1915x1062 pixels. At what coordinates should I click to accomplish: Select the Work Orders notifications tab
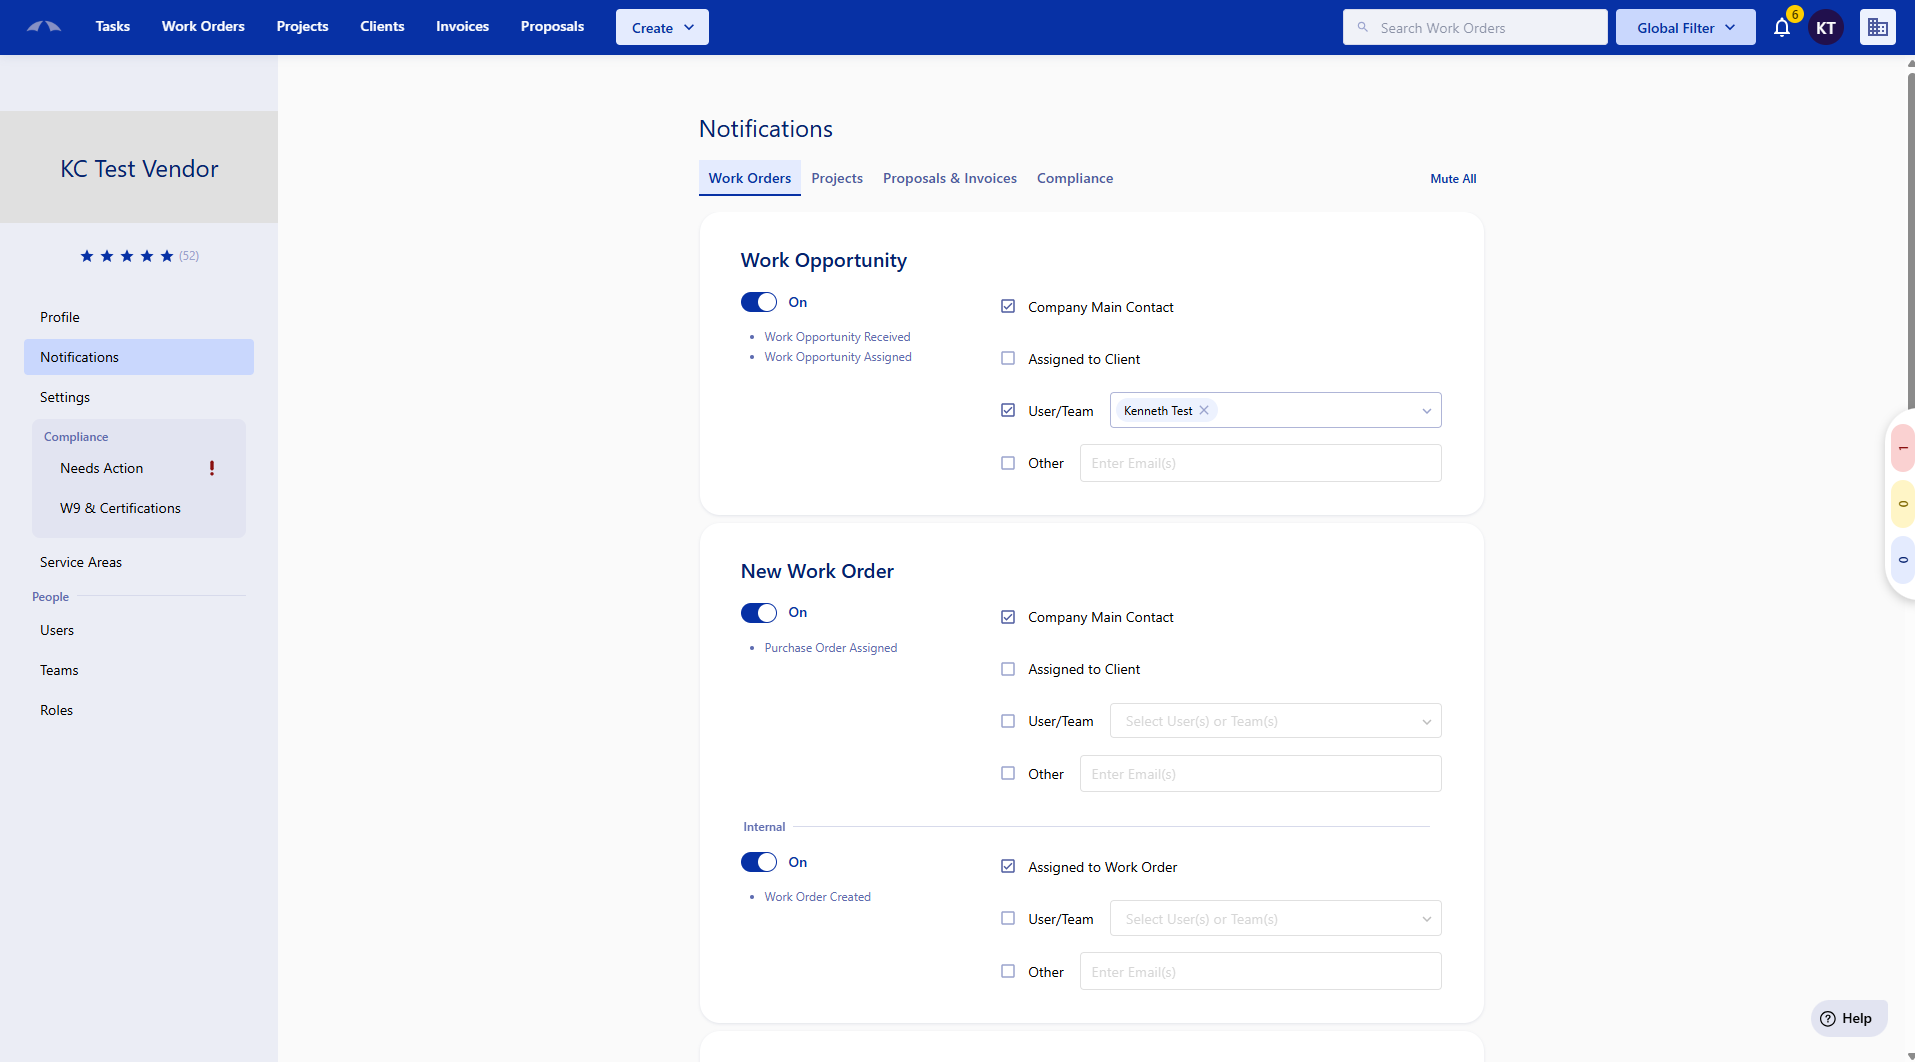[x=750, y=178]
